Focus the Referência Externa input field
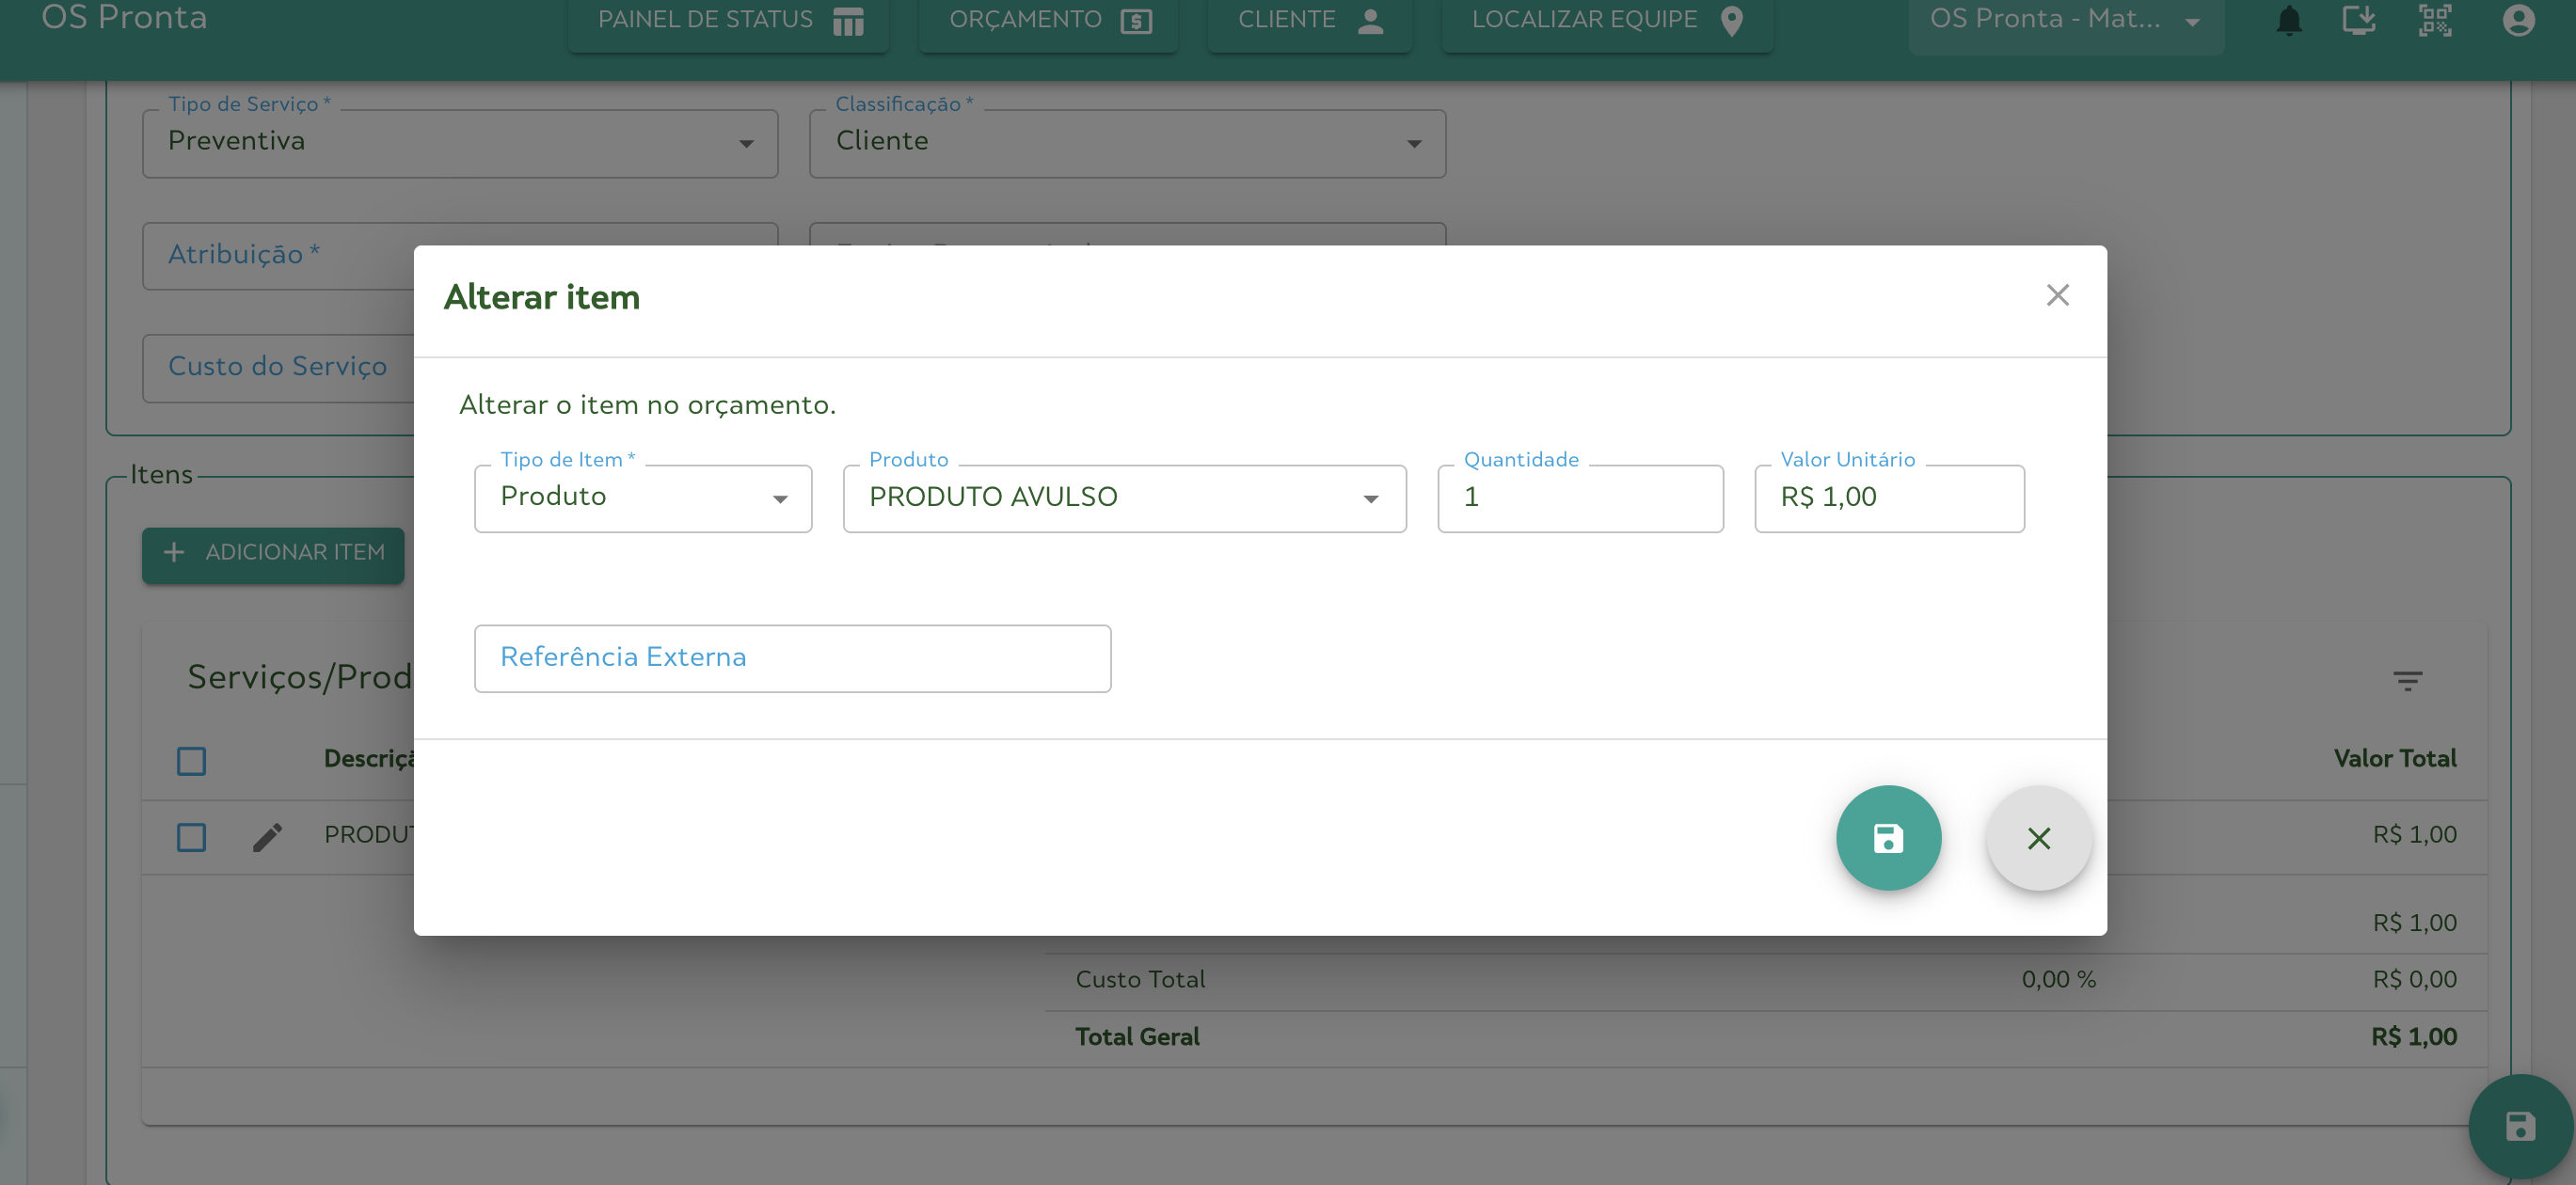2576x1185 pixels. pyautogui.click(x=791, y=658)
